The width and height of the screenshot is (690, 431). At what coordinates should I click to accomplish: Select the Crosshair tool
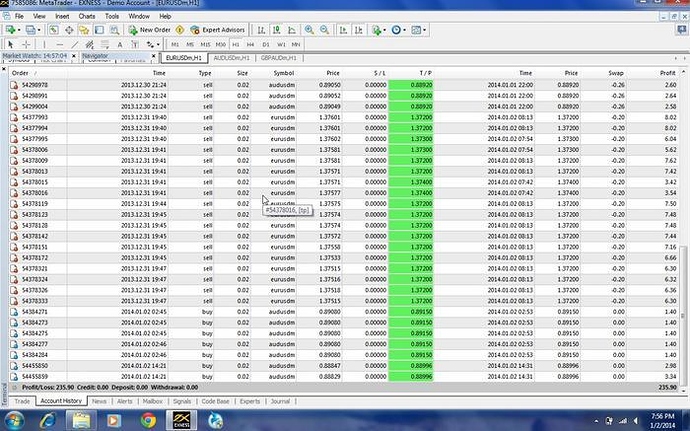26,44
